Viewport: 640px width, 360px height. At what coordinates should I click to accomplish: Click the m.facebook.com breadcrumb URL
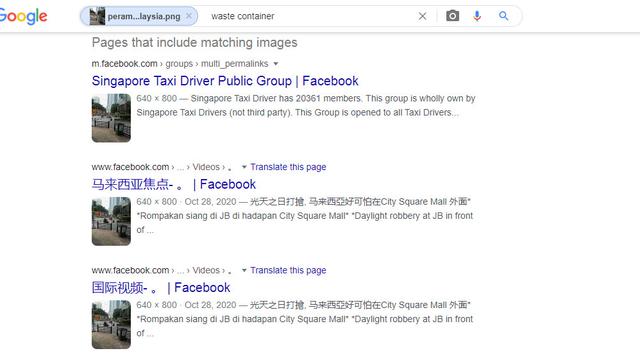180,64
